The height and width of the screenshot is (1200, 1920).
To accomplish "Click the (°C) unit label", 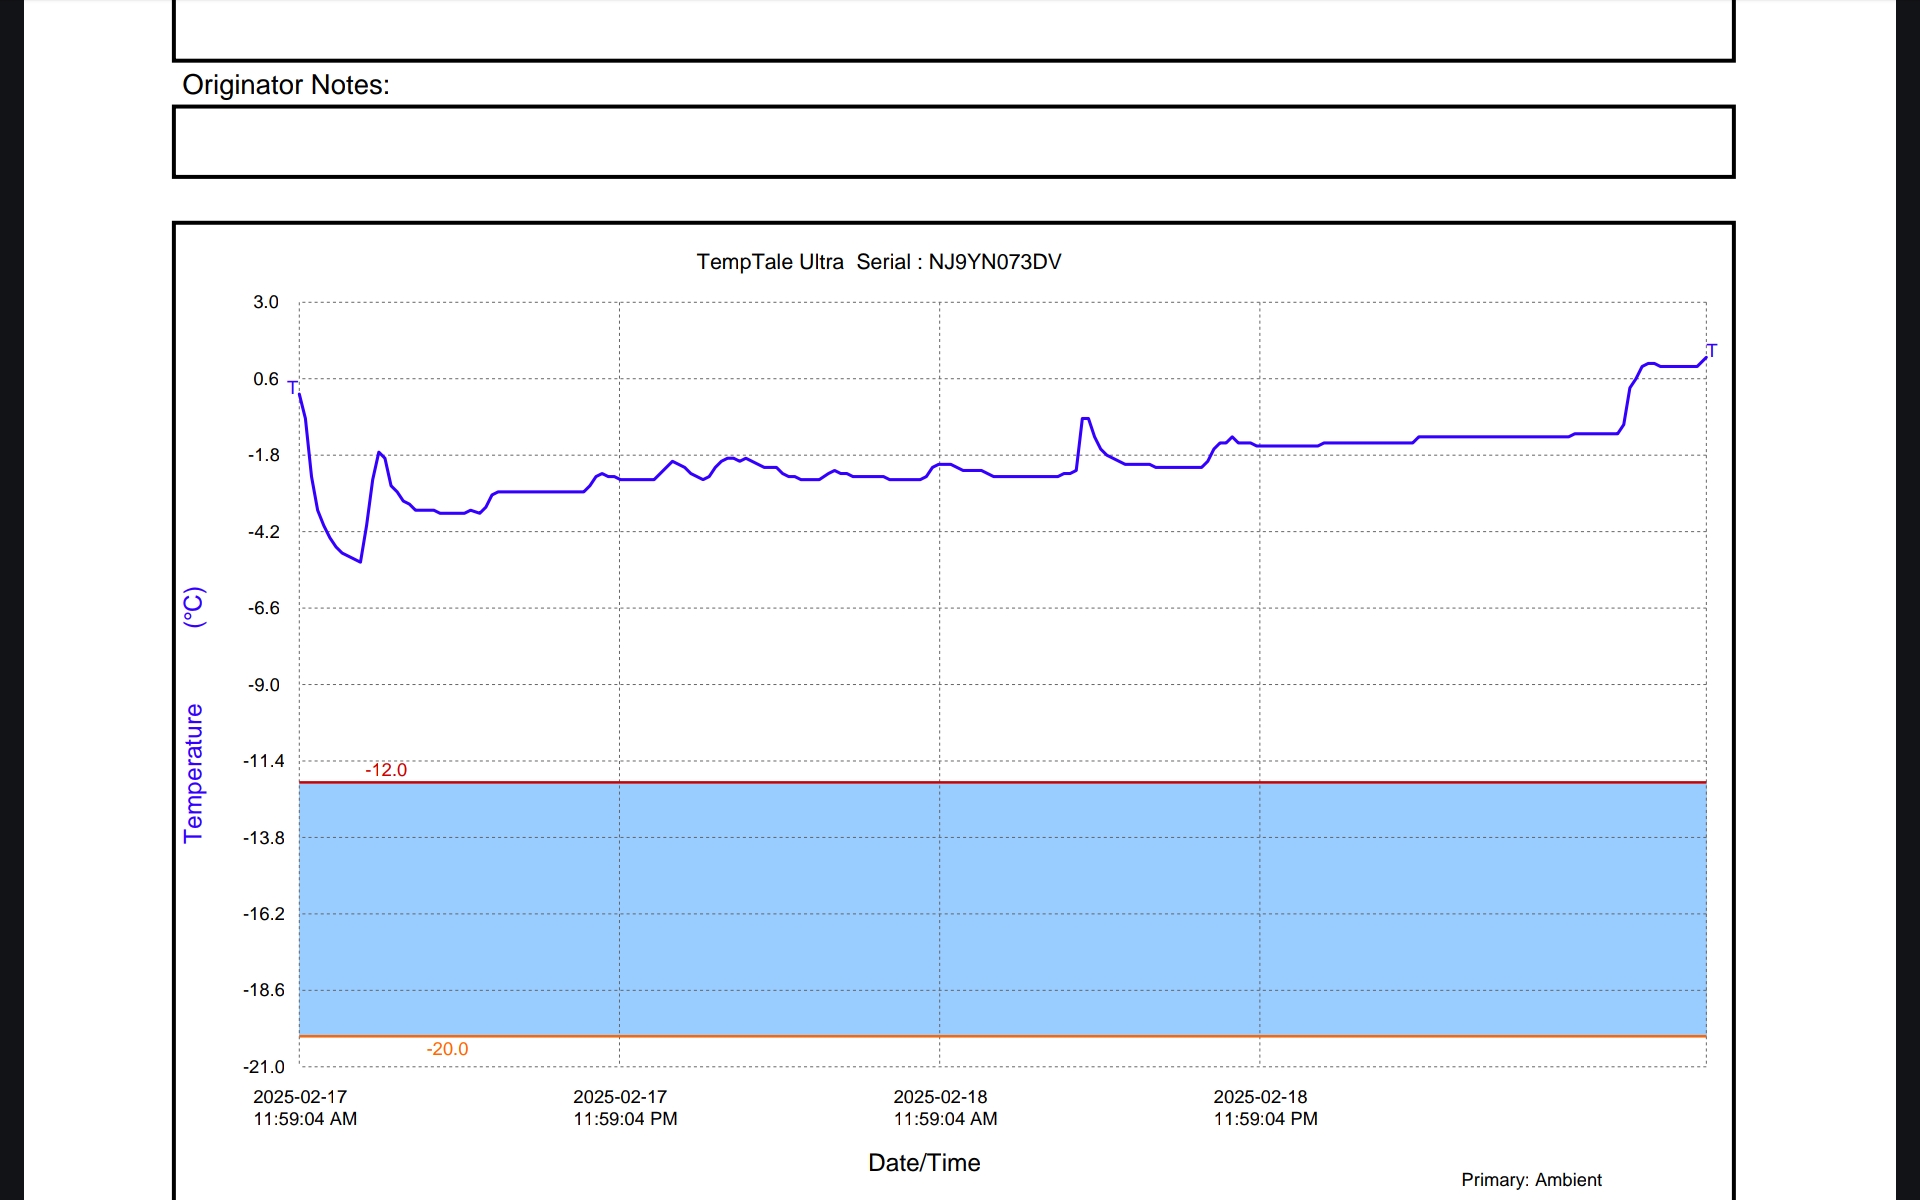I will tap(193, 607).
